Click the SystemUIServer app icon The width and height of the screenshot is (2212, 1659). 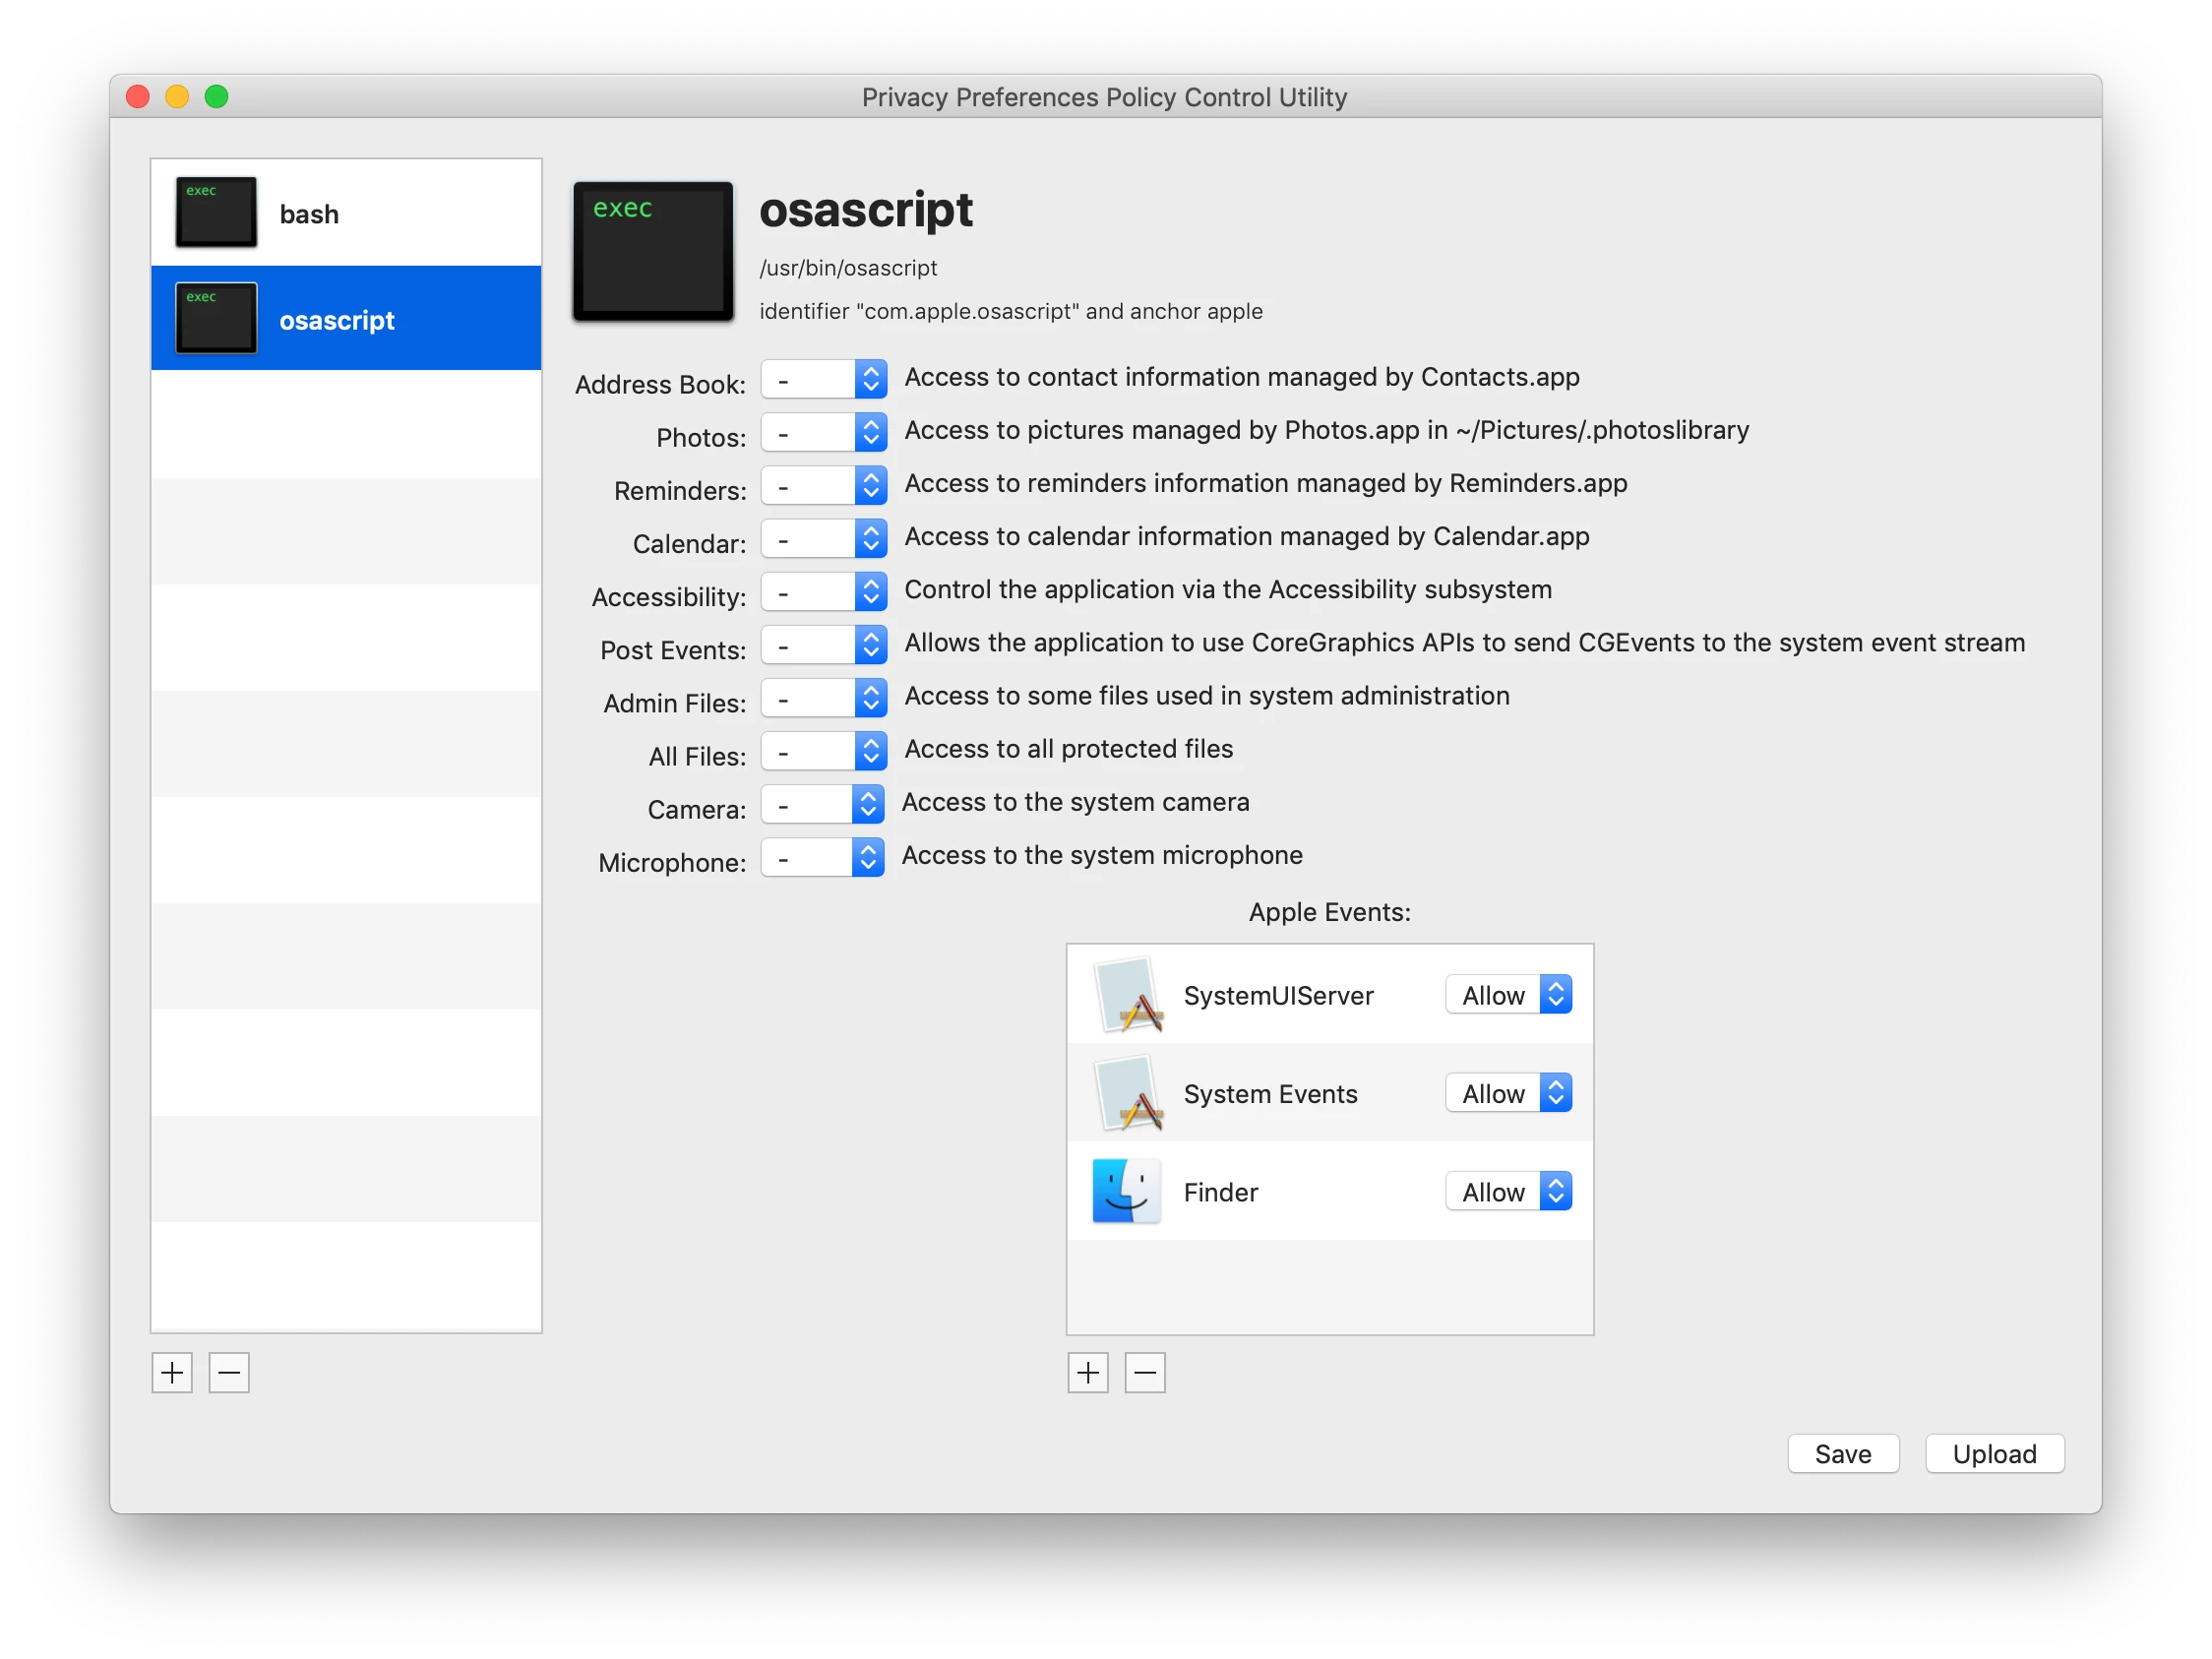(1128, 995)
